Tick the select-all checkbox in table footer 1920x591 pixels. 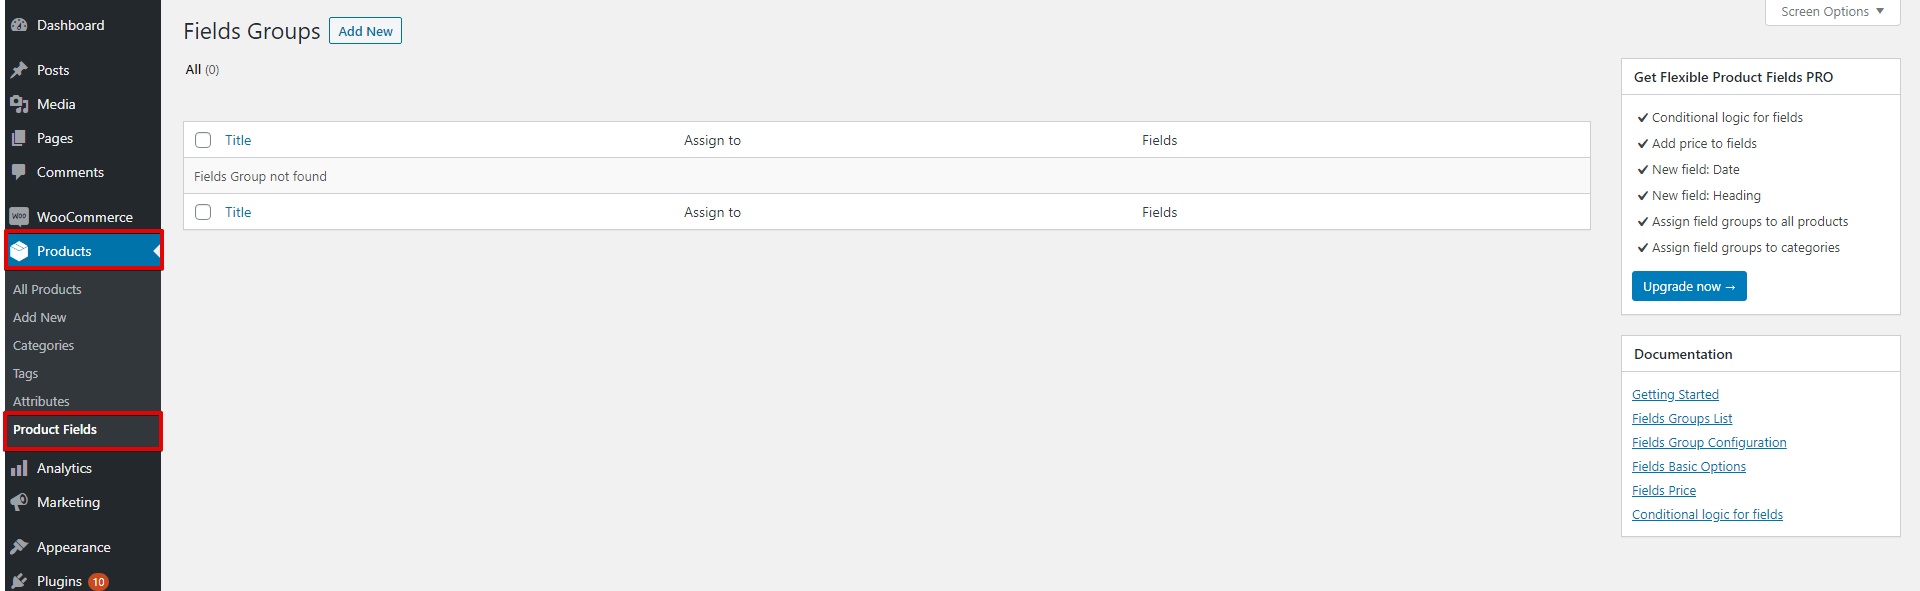[x=203, y=212]
